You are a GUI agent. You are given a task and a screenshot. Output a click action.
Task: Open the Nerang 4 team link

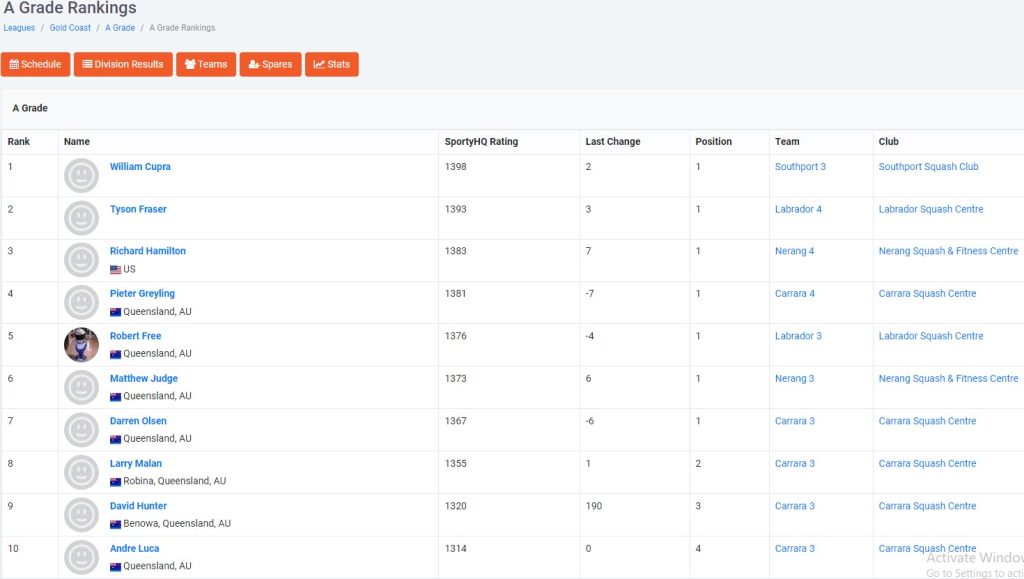click(x=795, y=251)
